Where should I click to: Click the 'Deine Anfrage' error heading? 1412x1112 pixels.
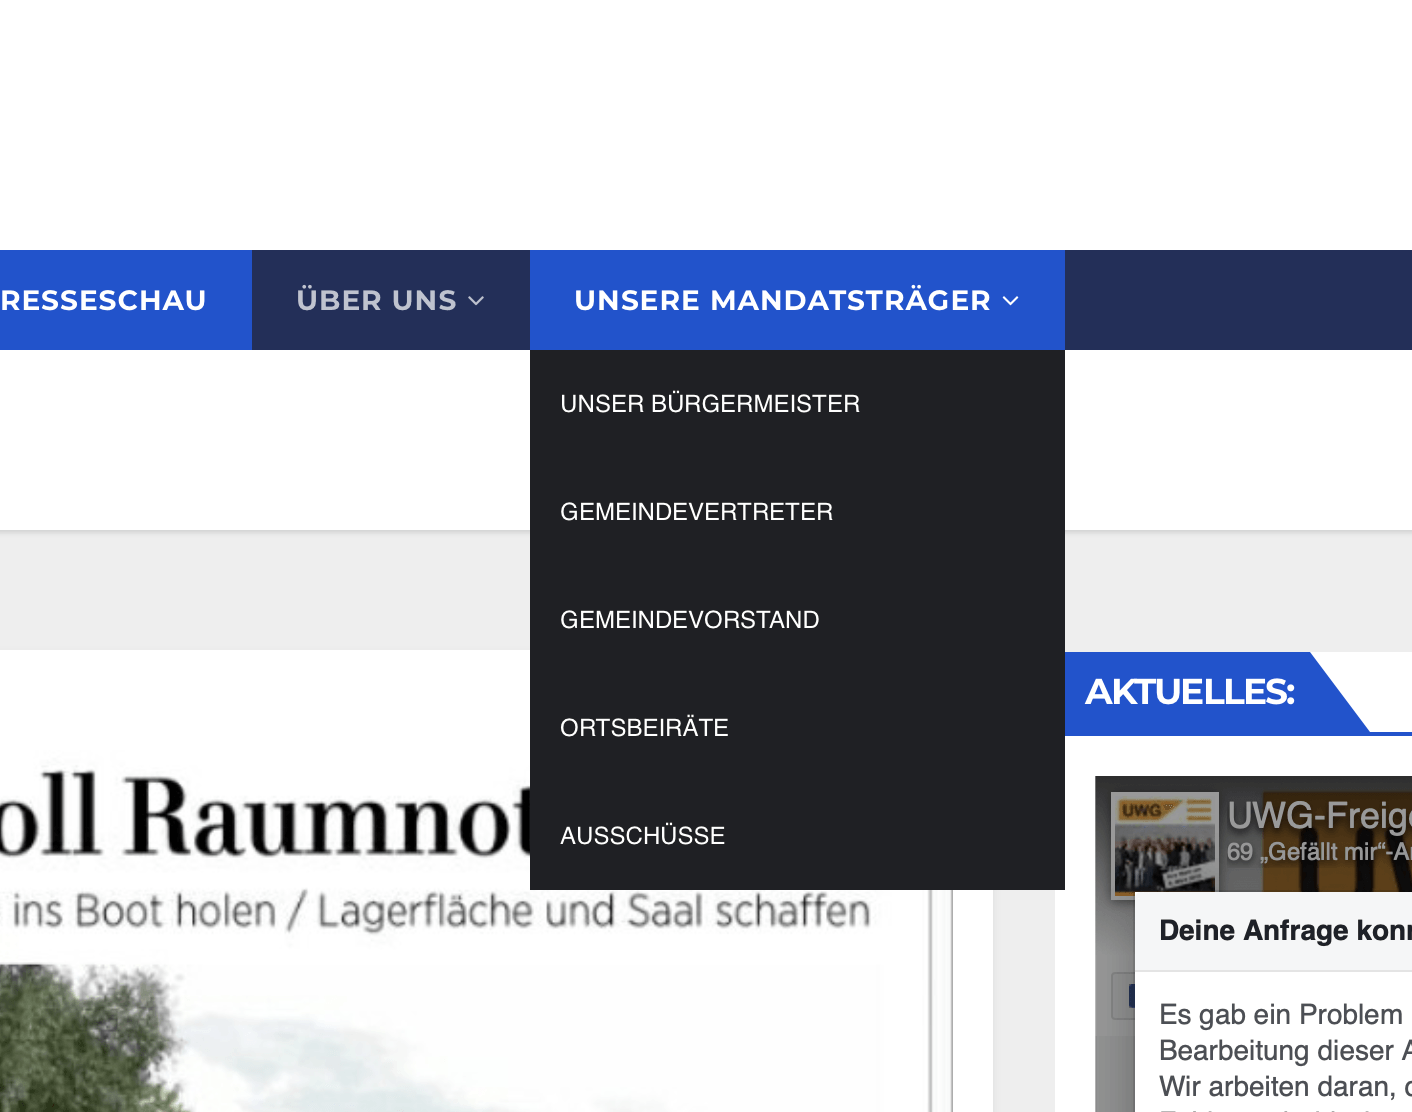pos(1285,931)
